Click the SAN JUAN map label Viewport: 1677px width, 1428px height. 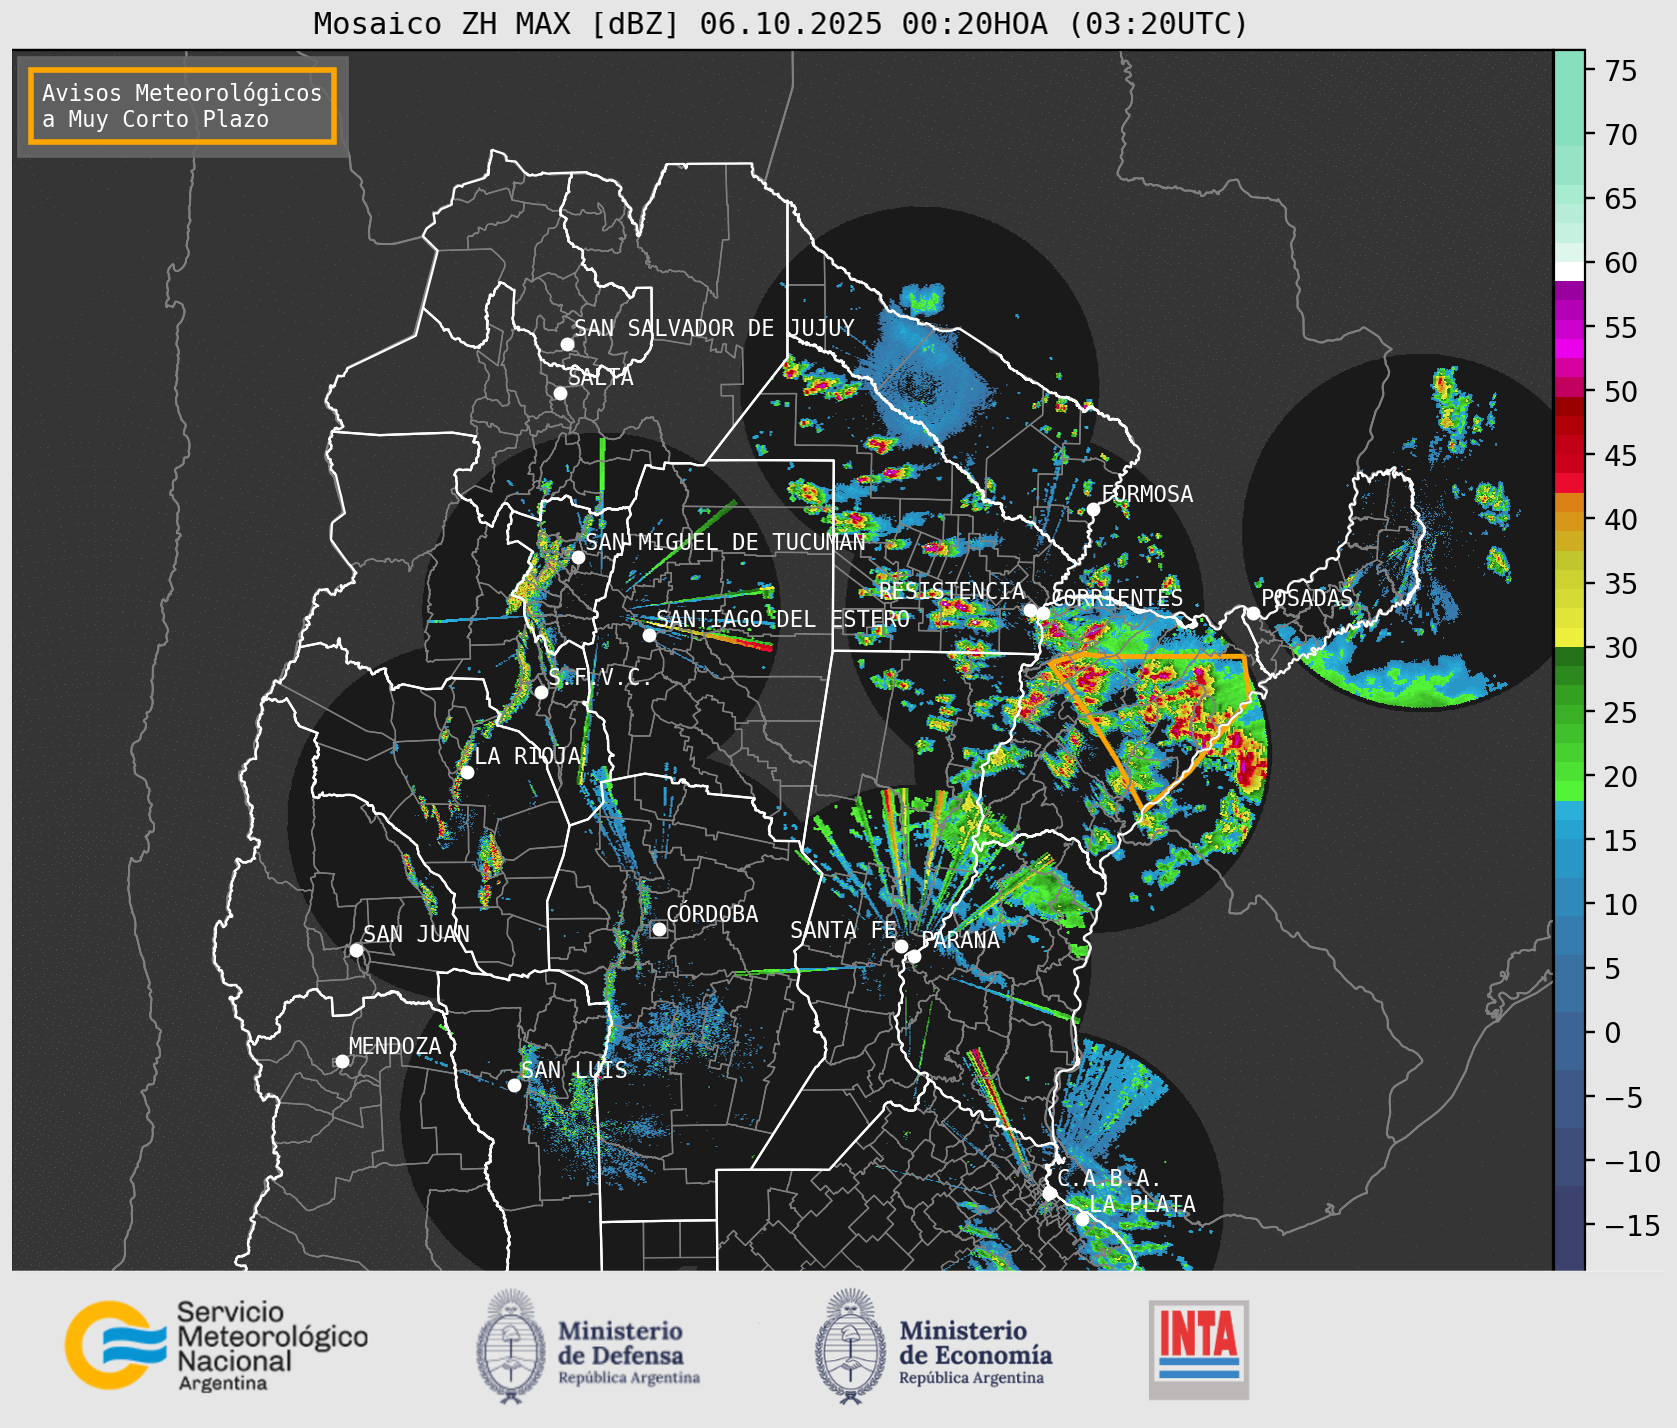(x=416, y=934)
